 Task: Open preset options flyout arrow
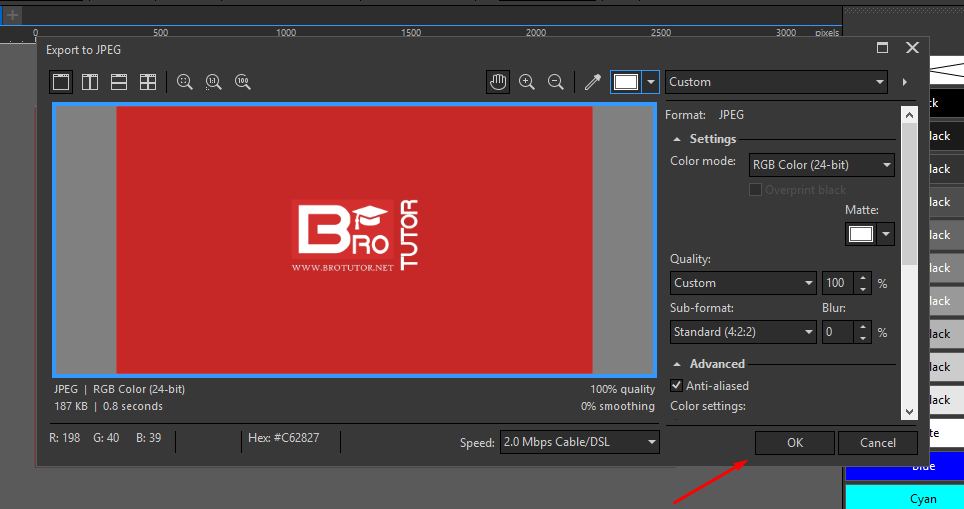point(904,82)
